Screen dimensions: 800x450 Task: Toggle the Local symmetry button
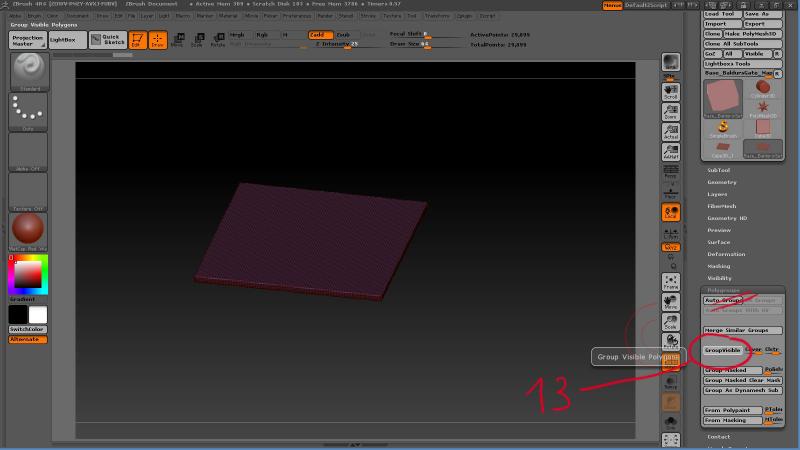tap(670, 212)
